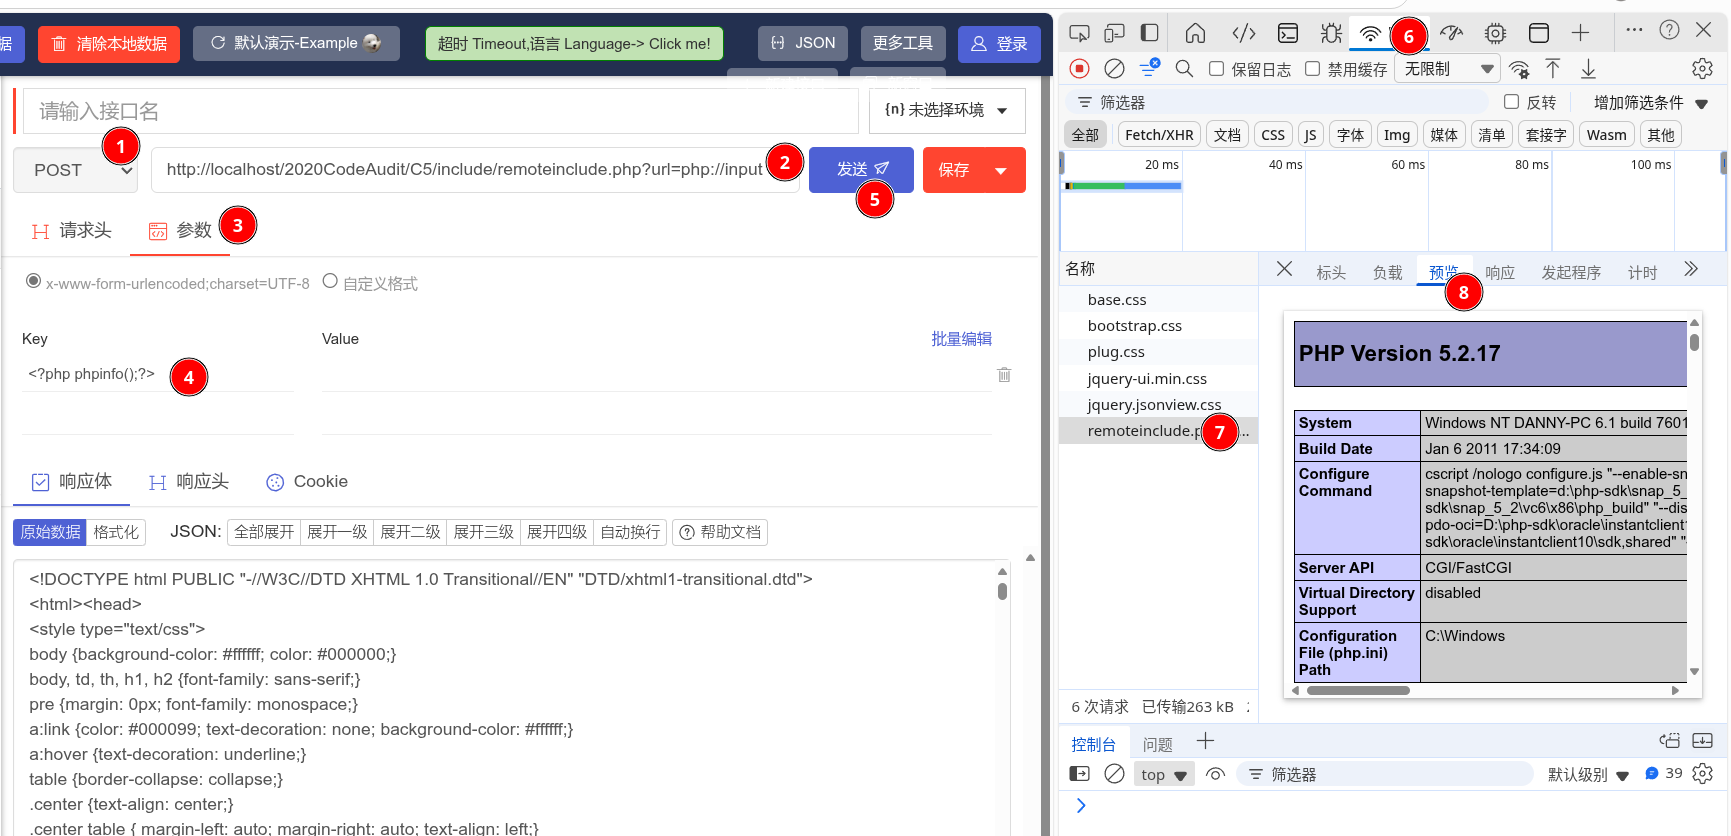The image size is (1731, 836).
Task: Switch to the 请求头 tab
Action: click(x=72, y=231)
